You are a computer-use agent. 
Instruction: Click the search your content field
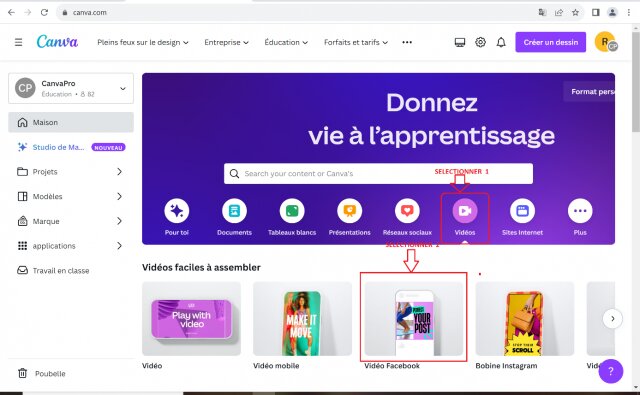click(x=378, y=173)
